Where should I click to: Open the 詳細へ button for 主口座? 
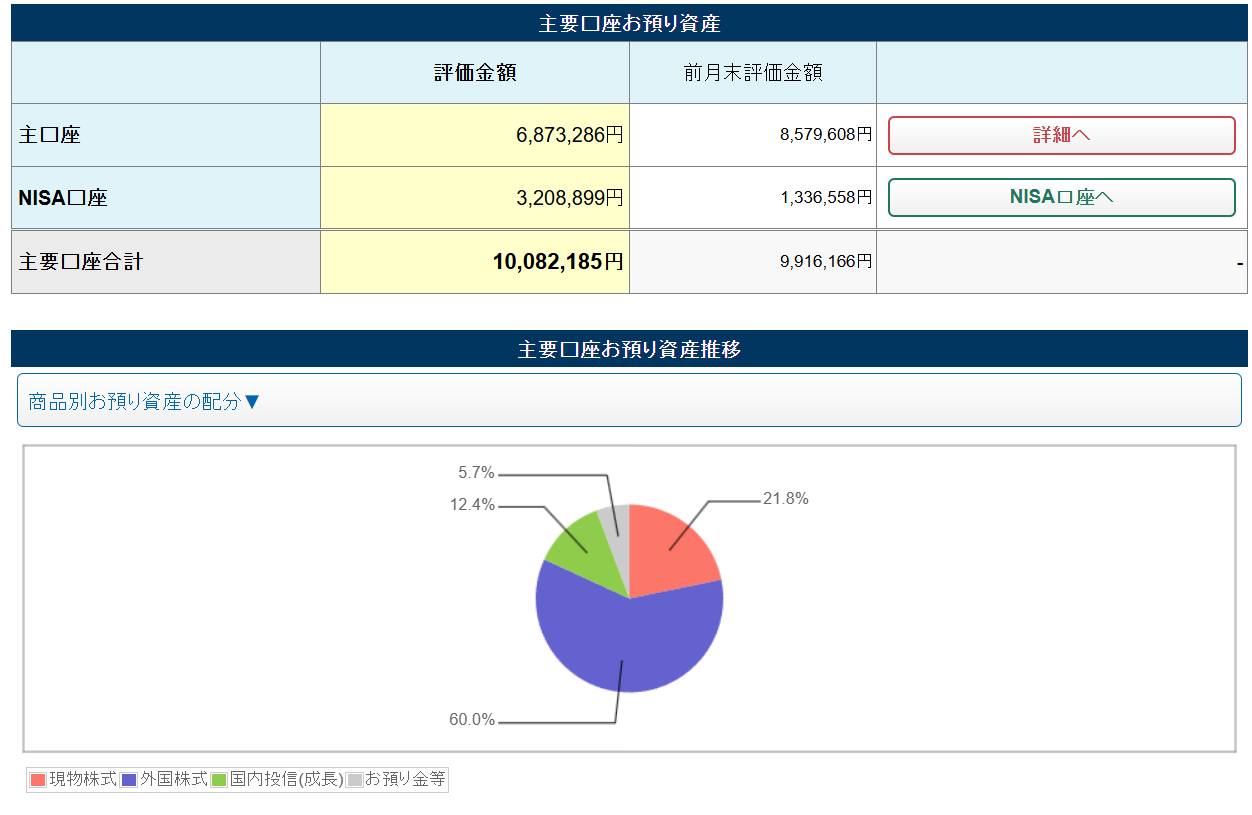coord(1061,135)
